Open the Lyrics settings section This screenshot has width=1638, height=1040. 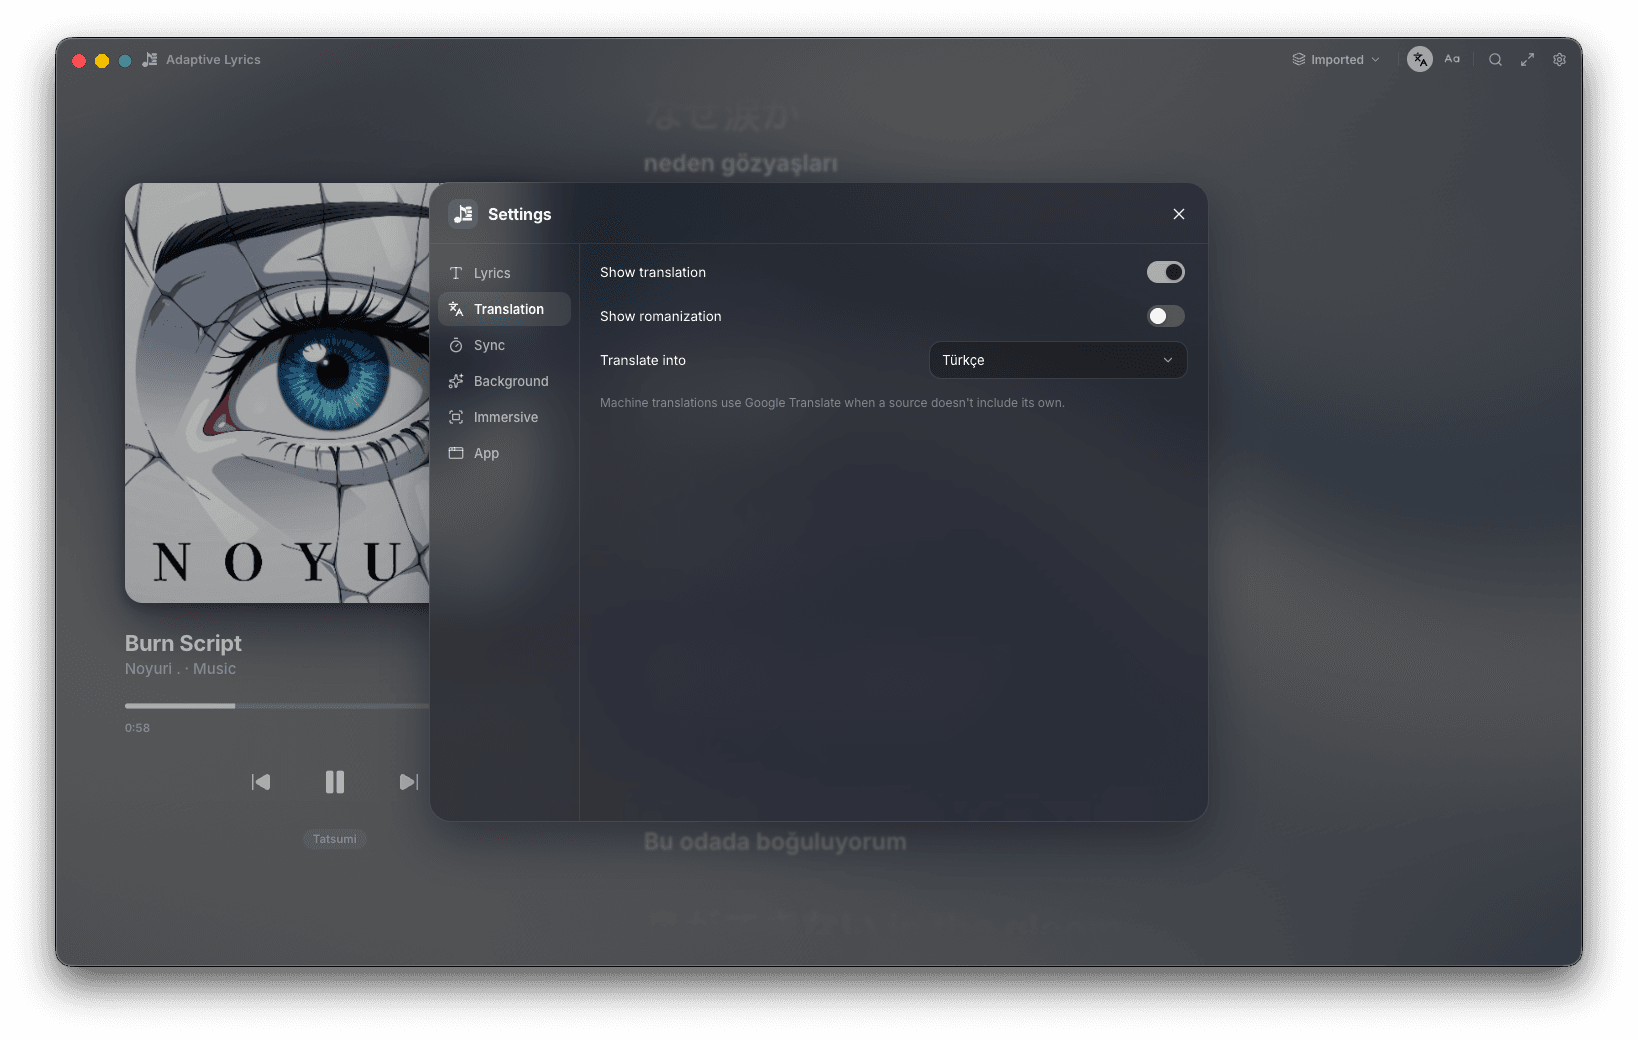504,273
